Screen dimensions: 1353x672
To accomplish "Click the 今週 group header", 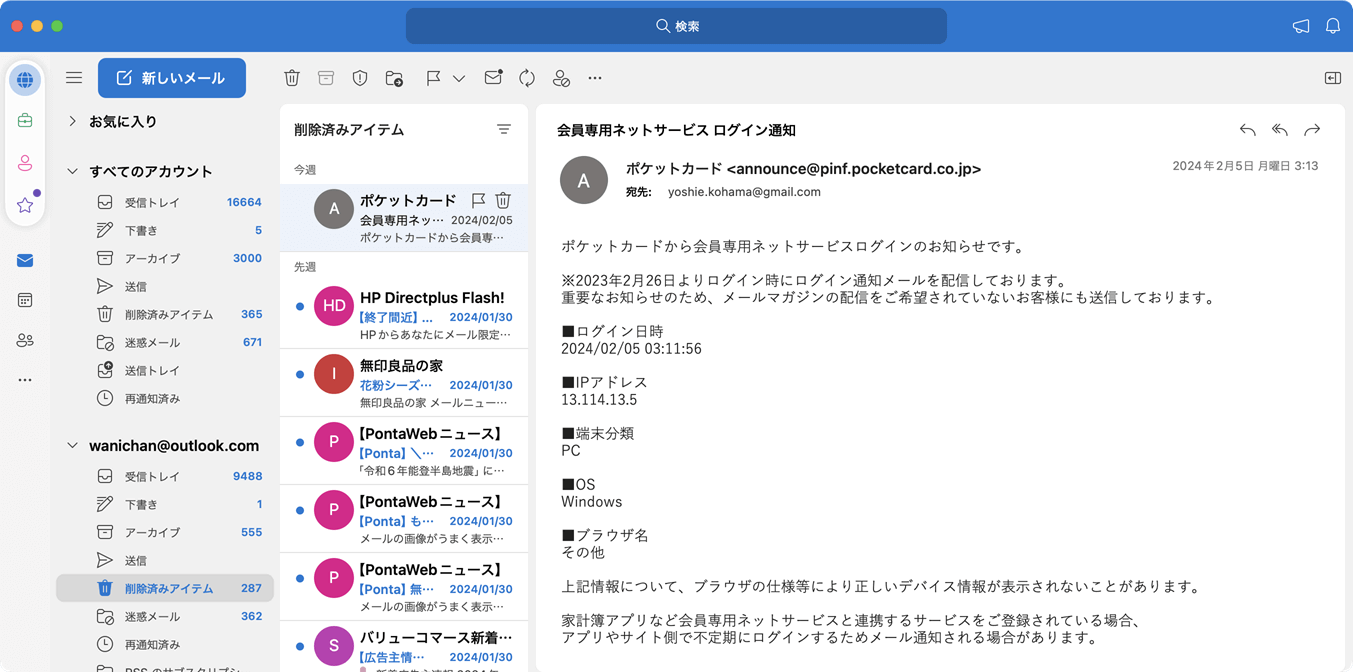I will (305, 170).
